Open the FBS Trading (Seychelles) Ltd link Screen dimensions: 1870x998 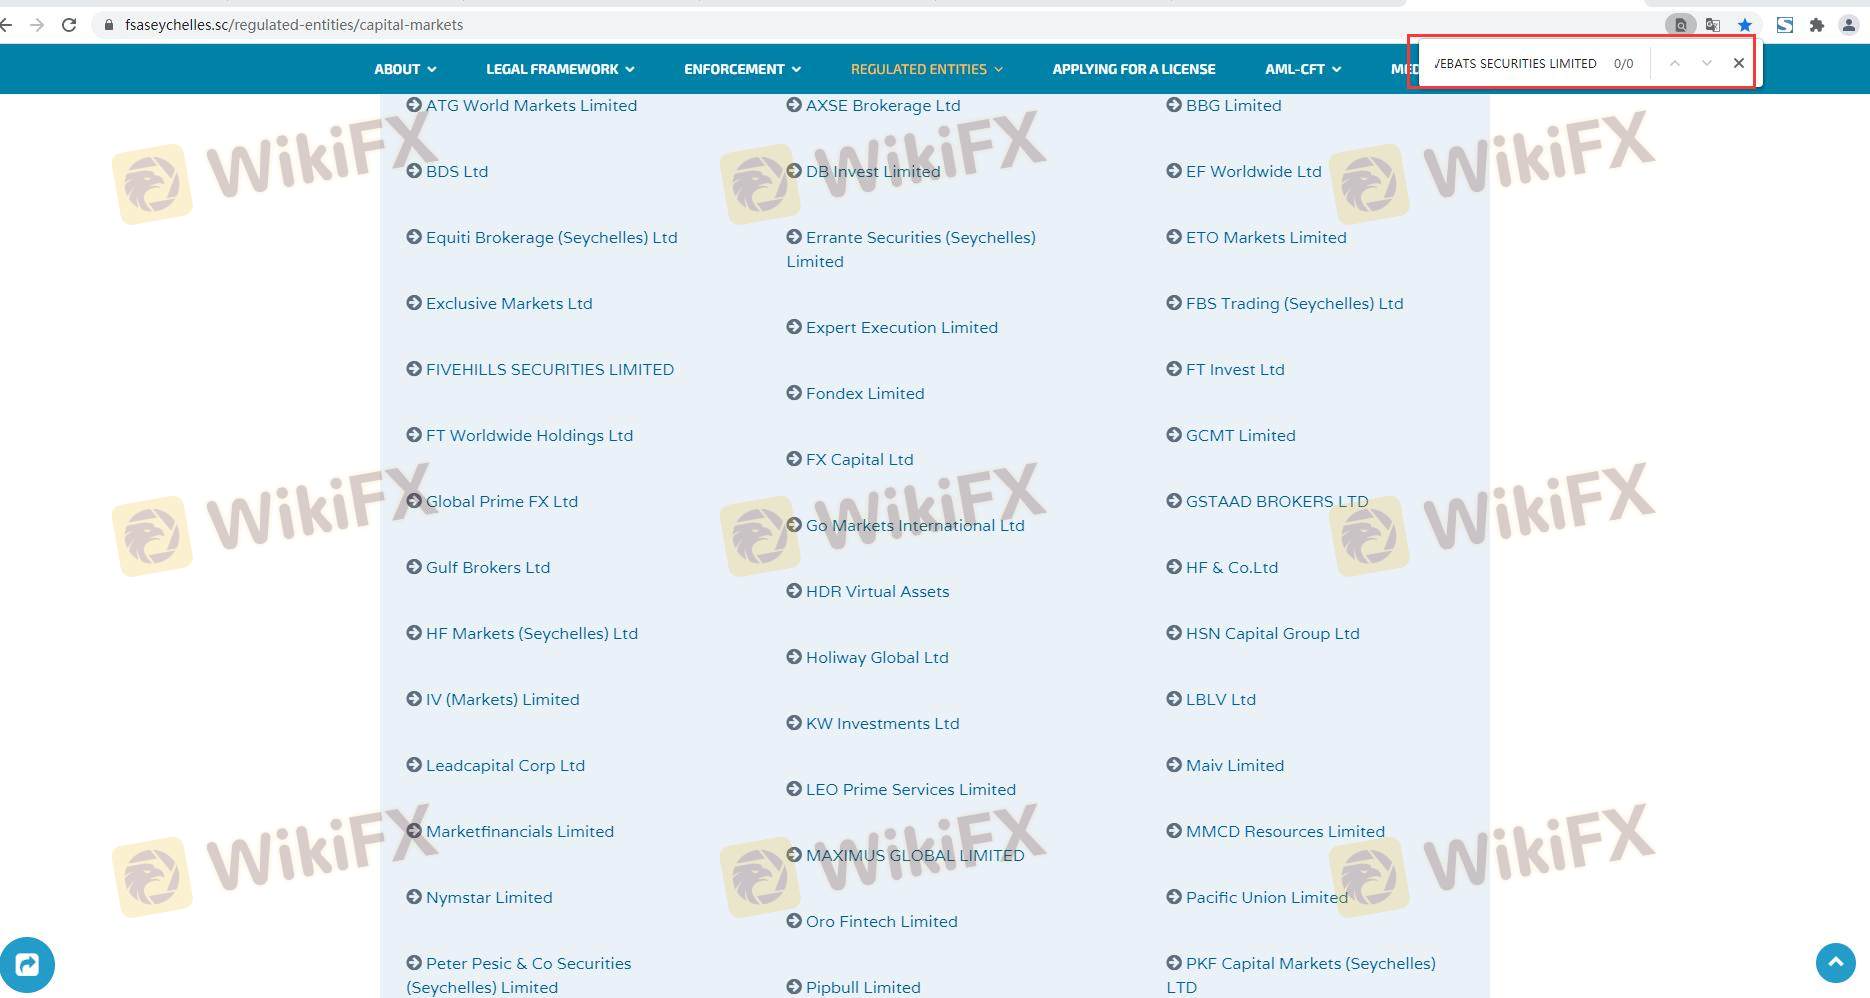coord(1294,303)
